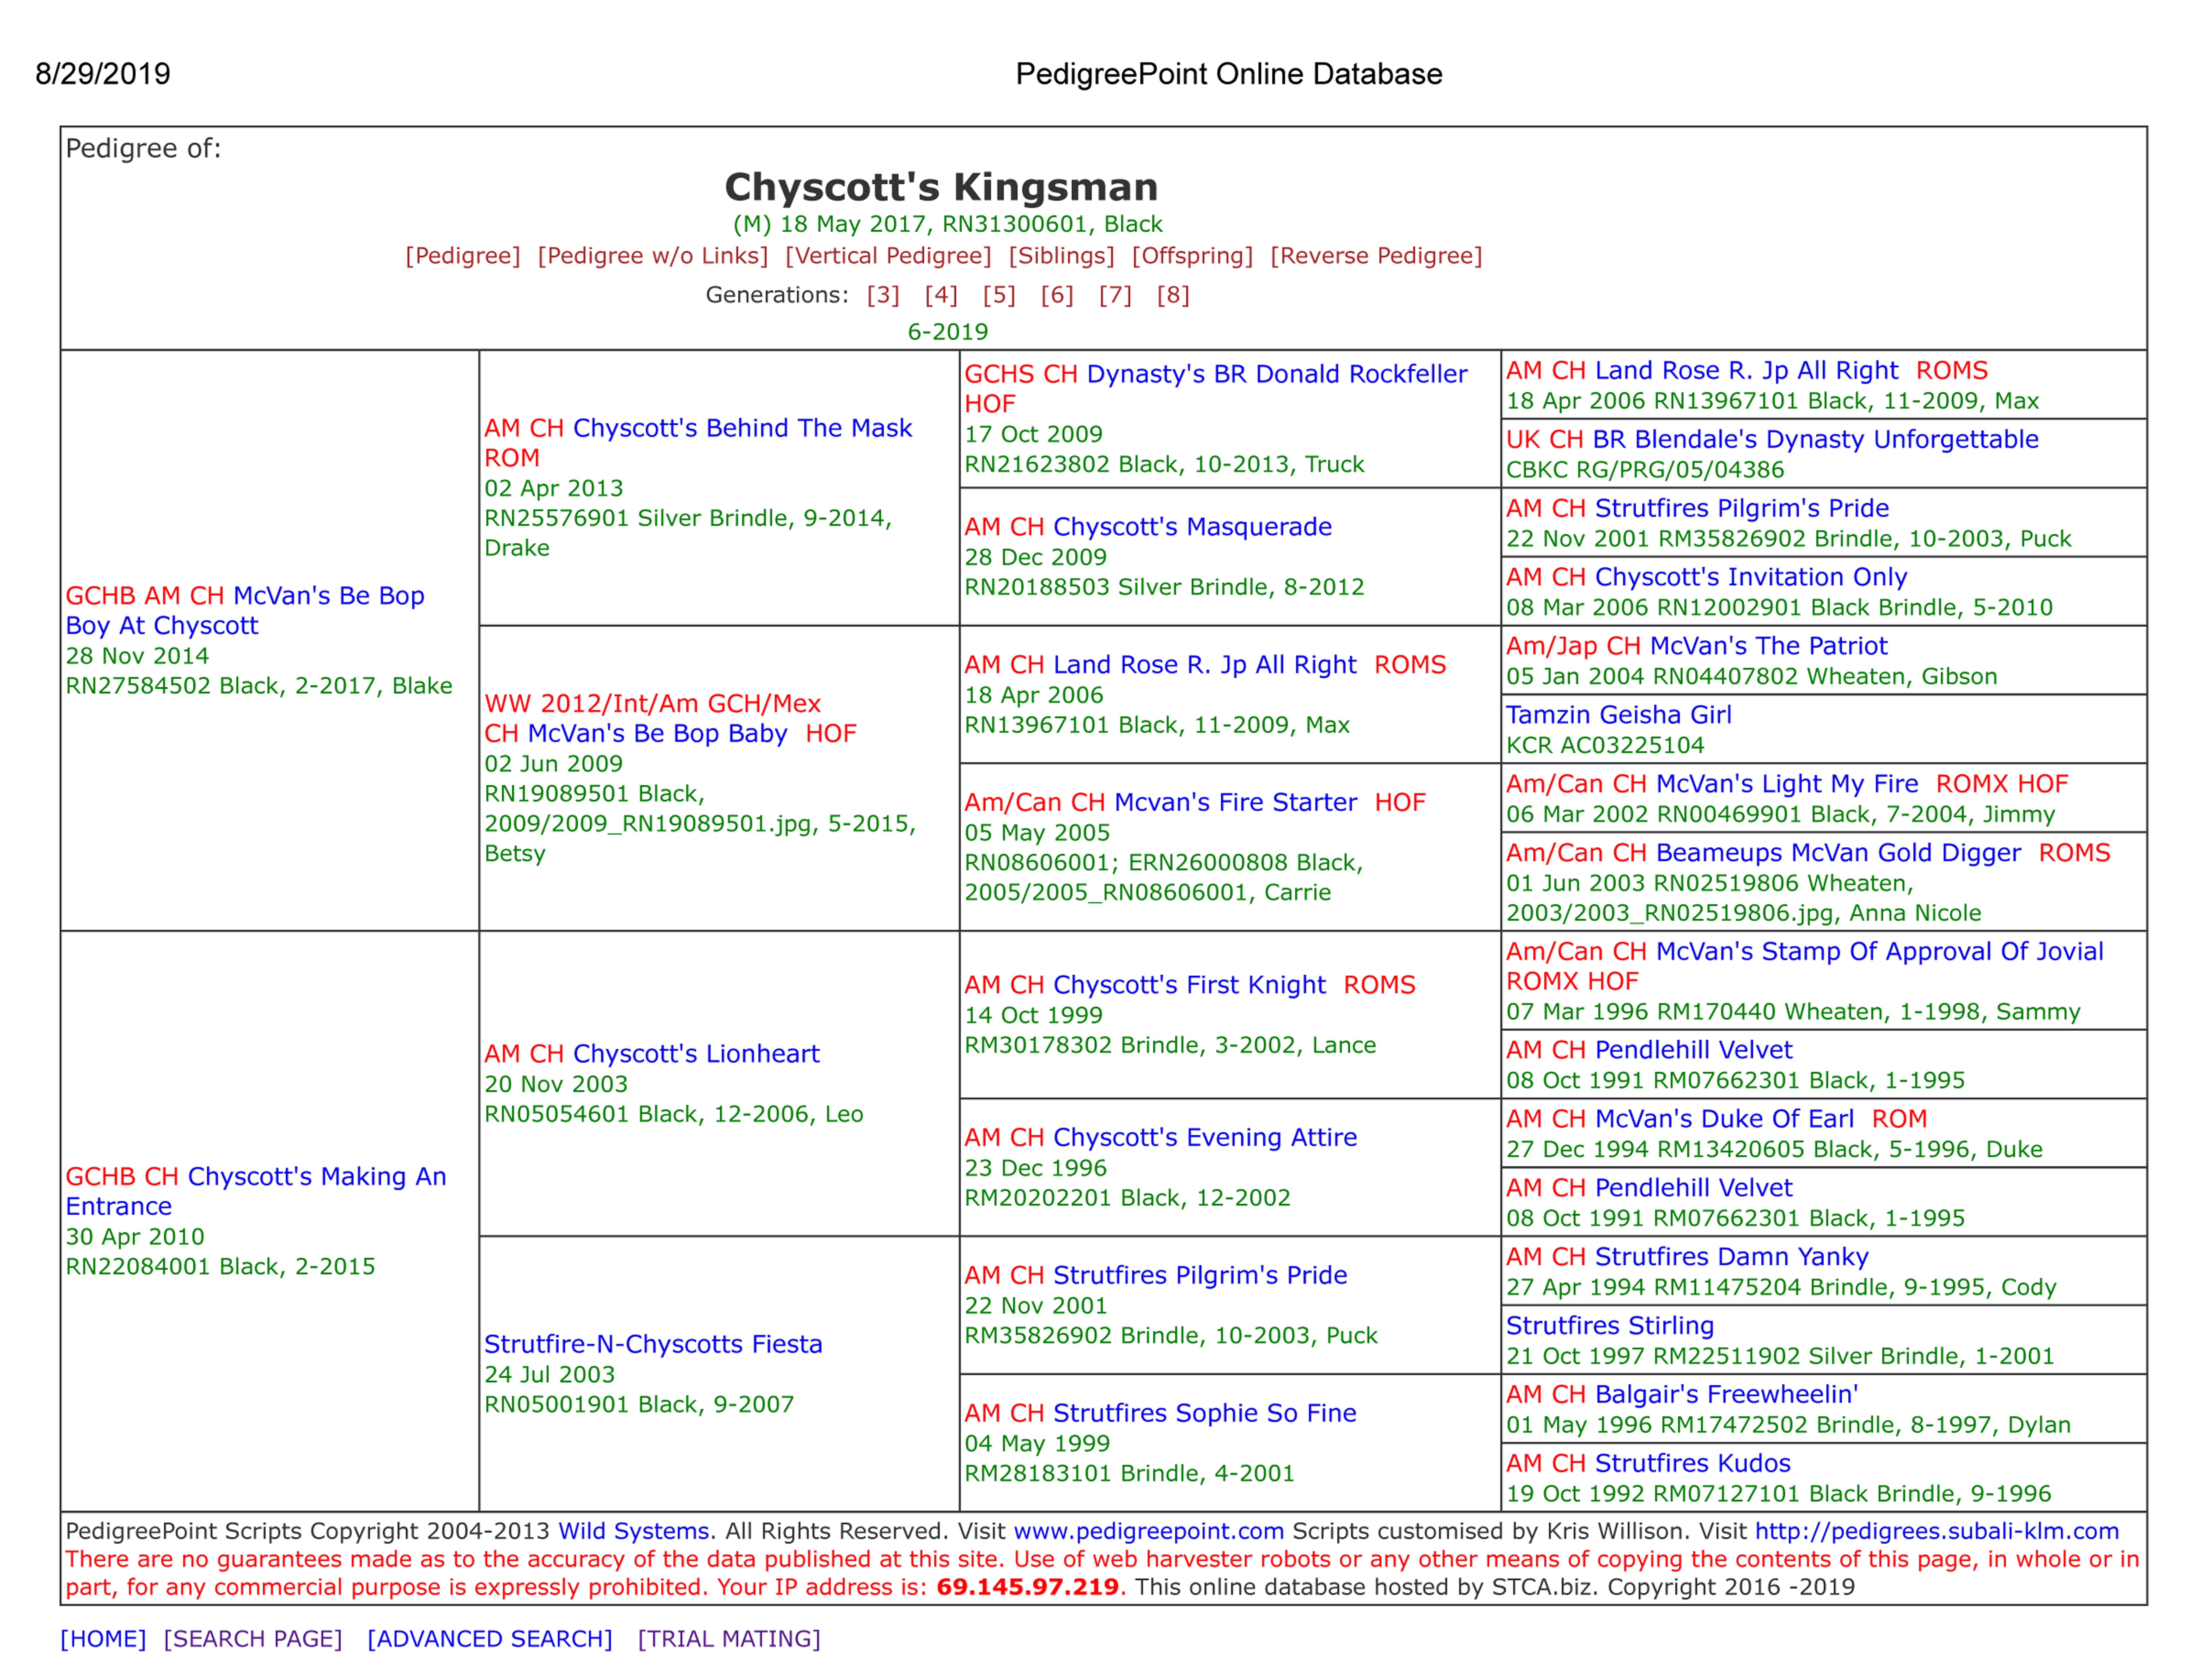Open Chyscott's Invitation Only entry

pos(1751,577)
